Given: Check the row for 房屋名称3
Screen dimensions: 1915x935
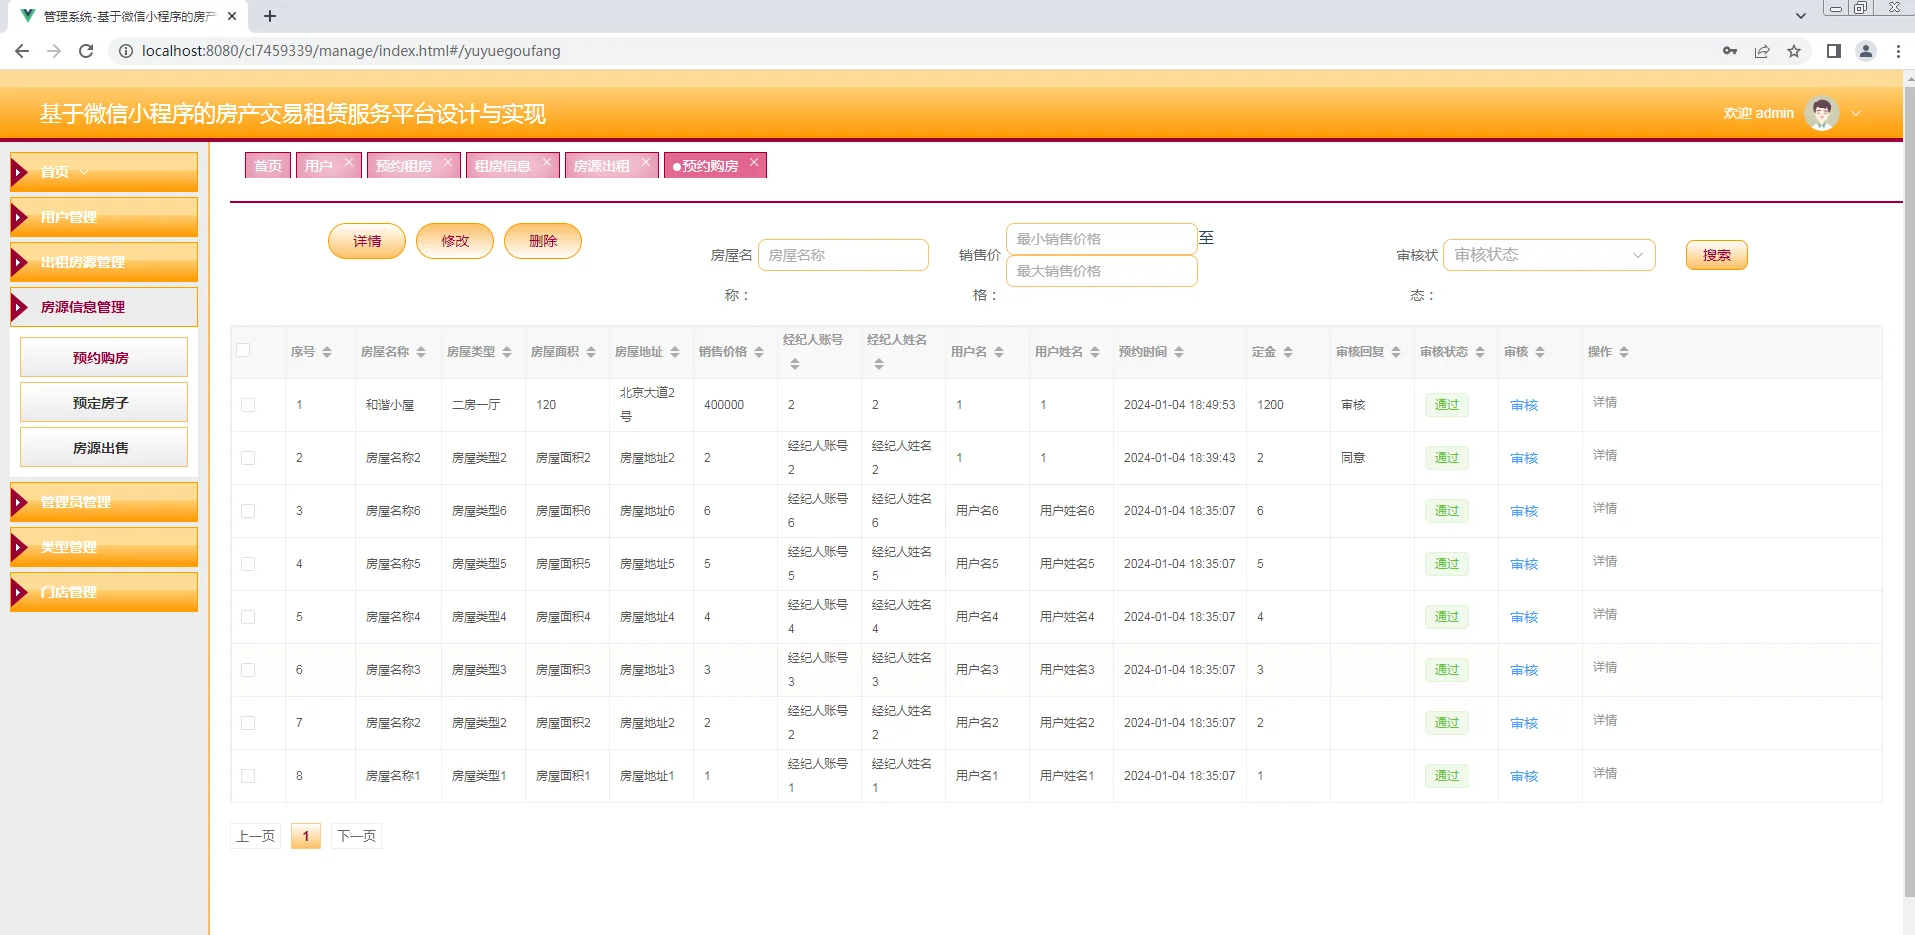Looking at the screenshot, I should pyautogui.click(x=248, y=670).
